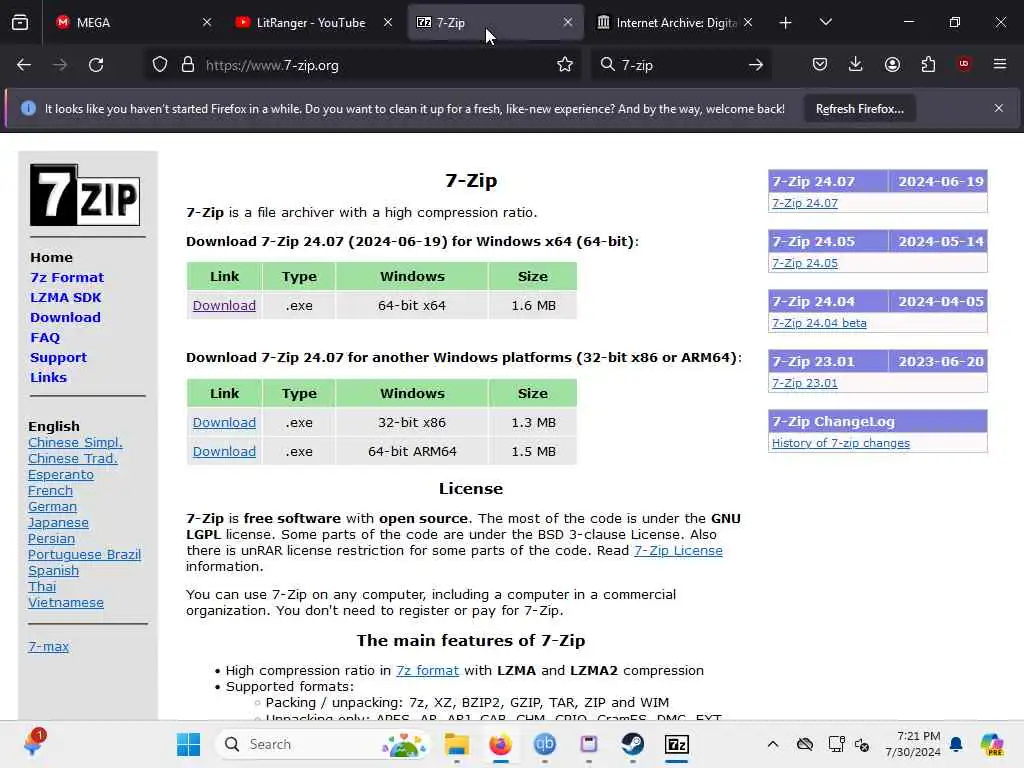
Task: Open History of 7-zip changes
Action: [x=840, y=443]
